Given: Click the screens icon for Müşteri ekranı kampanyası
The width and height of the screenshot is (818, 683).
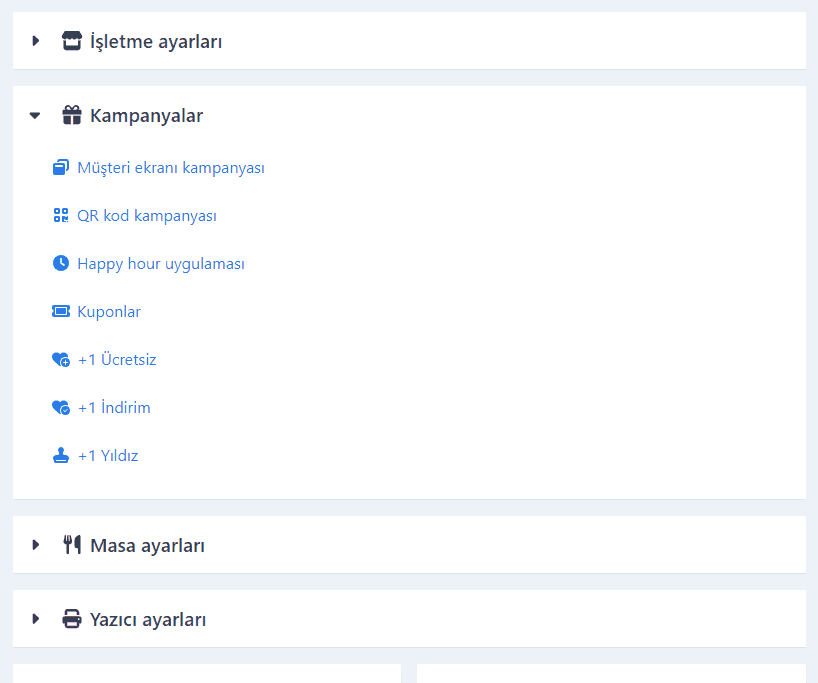Looking at the screenshot, I should tap(61, 167).
